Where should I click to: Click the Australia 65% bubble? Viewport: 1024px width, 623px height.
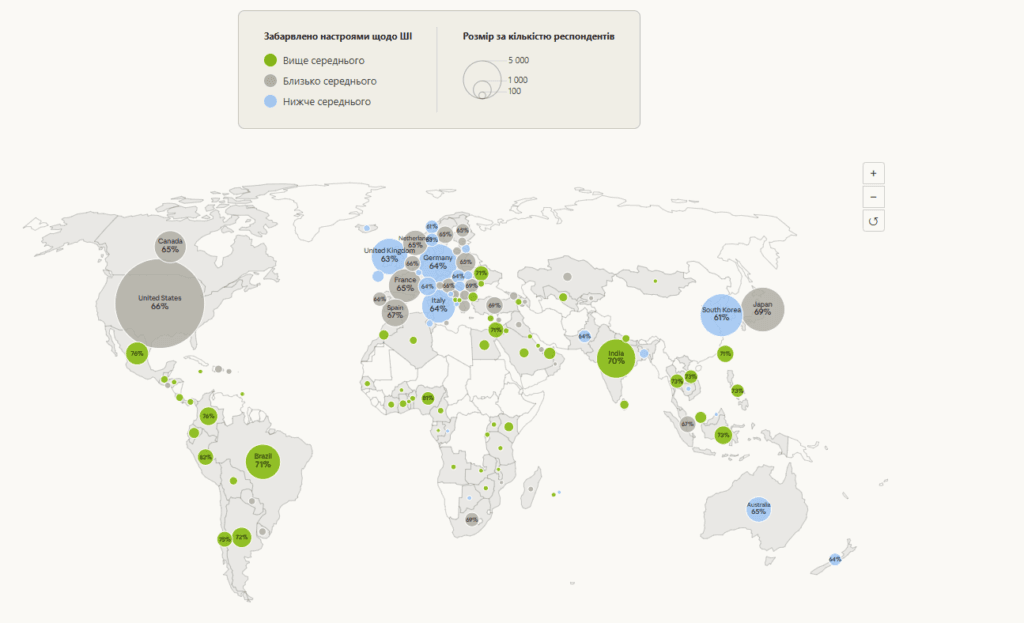click(759, 509)
